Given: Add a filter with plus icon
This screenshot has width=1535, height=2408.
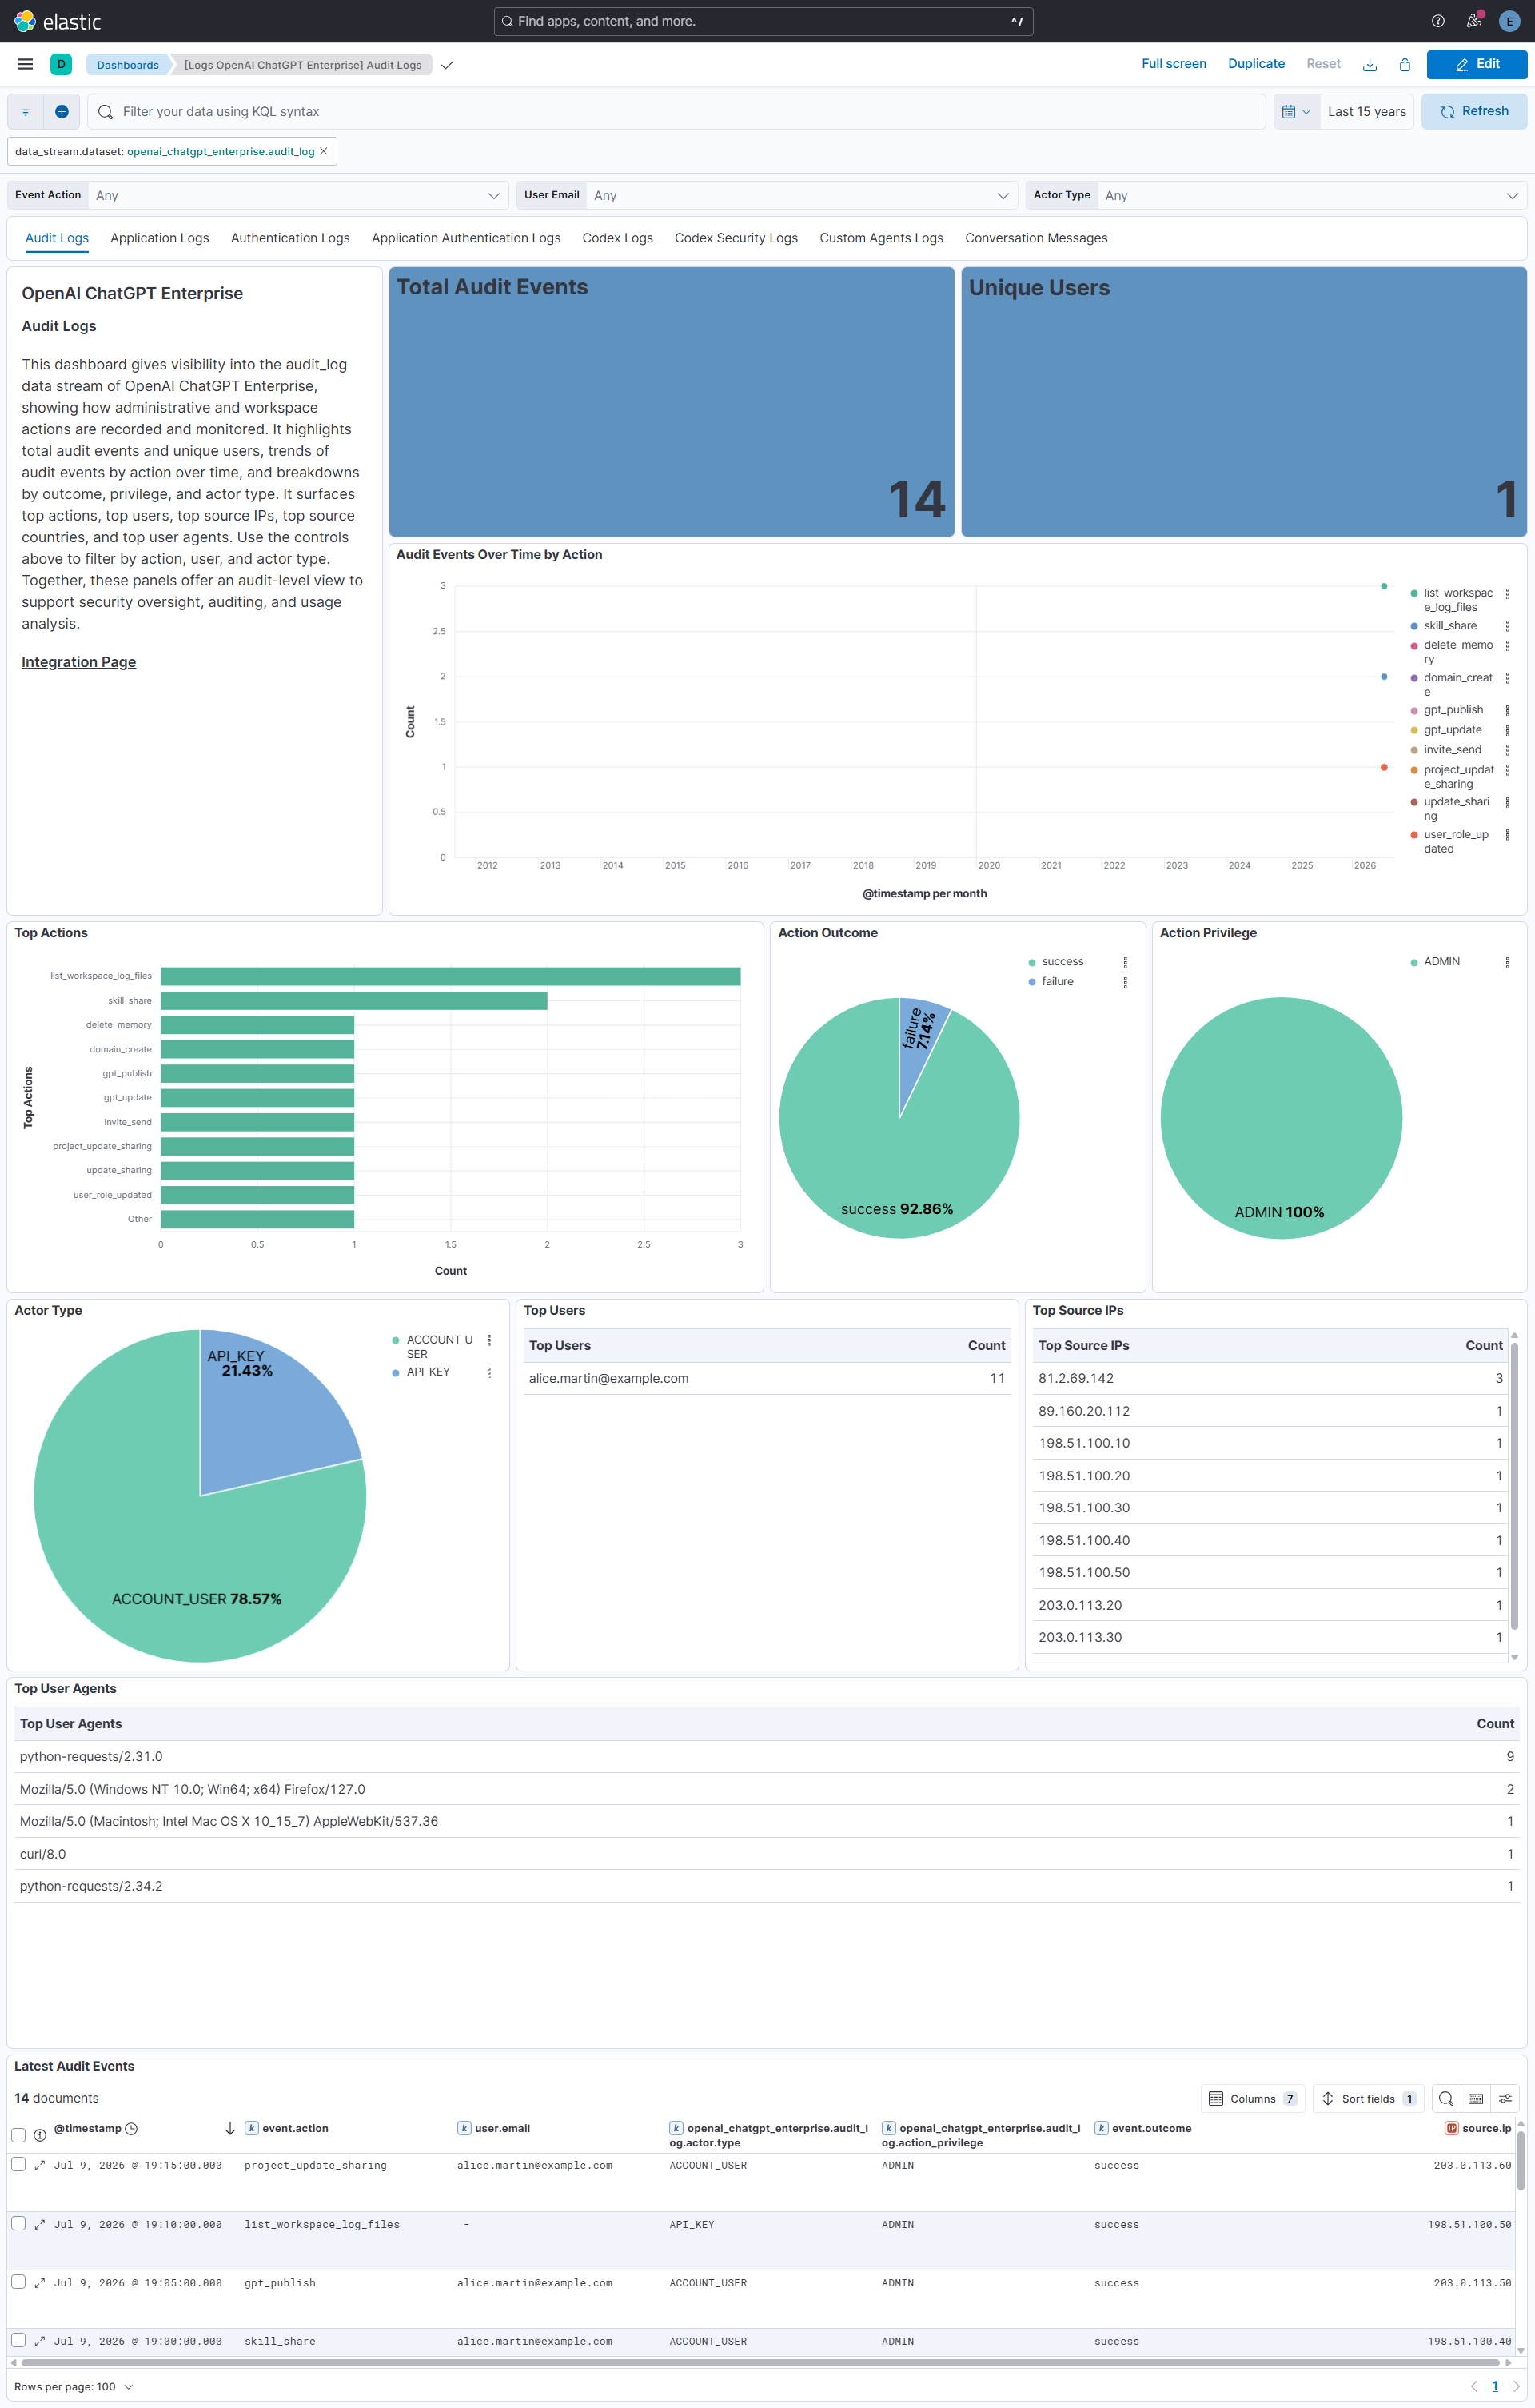Looking at the screenshot, I should (x=61, y=112).
